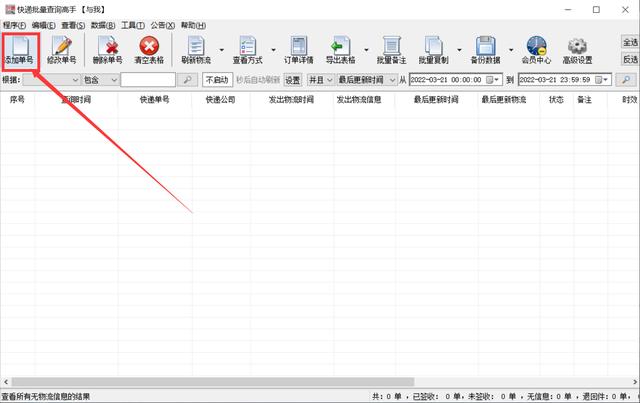Click the 全选 select-all button

630,43
